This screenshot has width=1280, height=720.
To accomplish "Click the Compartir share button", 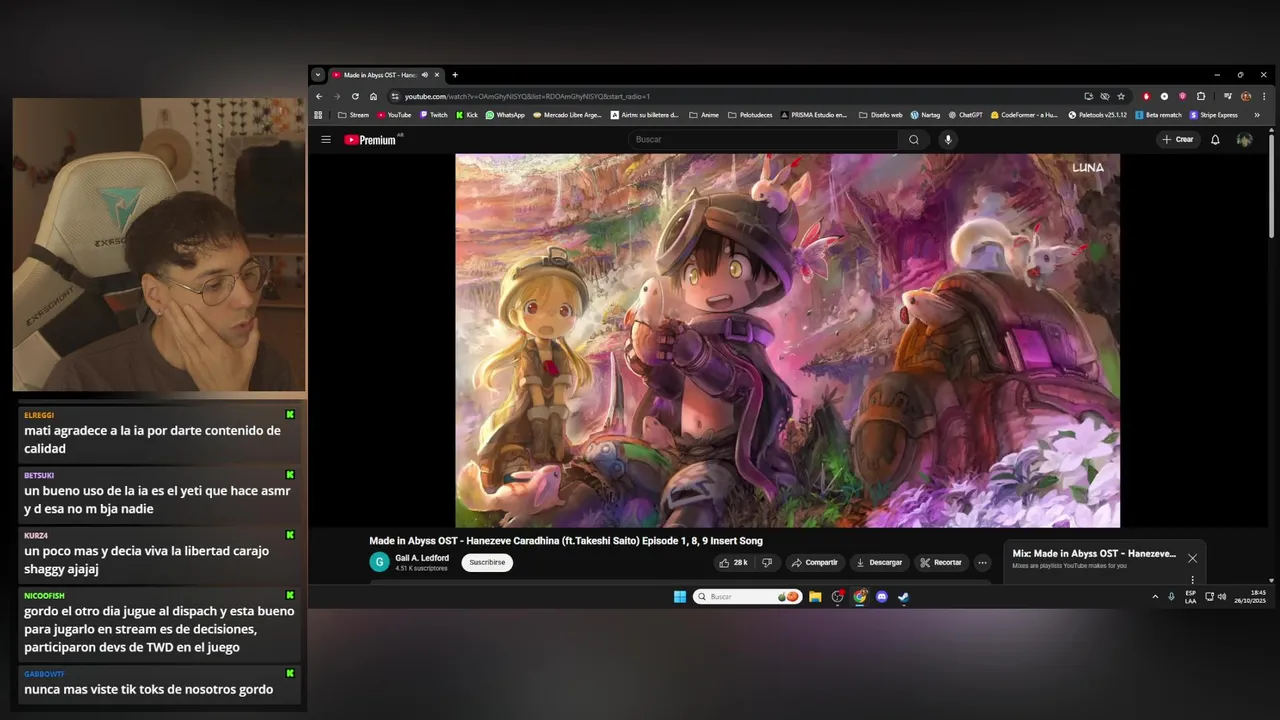I will pos(814,563).
